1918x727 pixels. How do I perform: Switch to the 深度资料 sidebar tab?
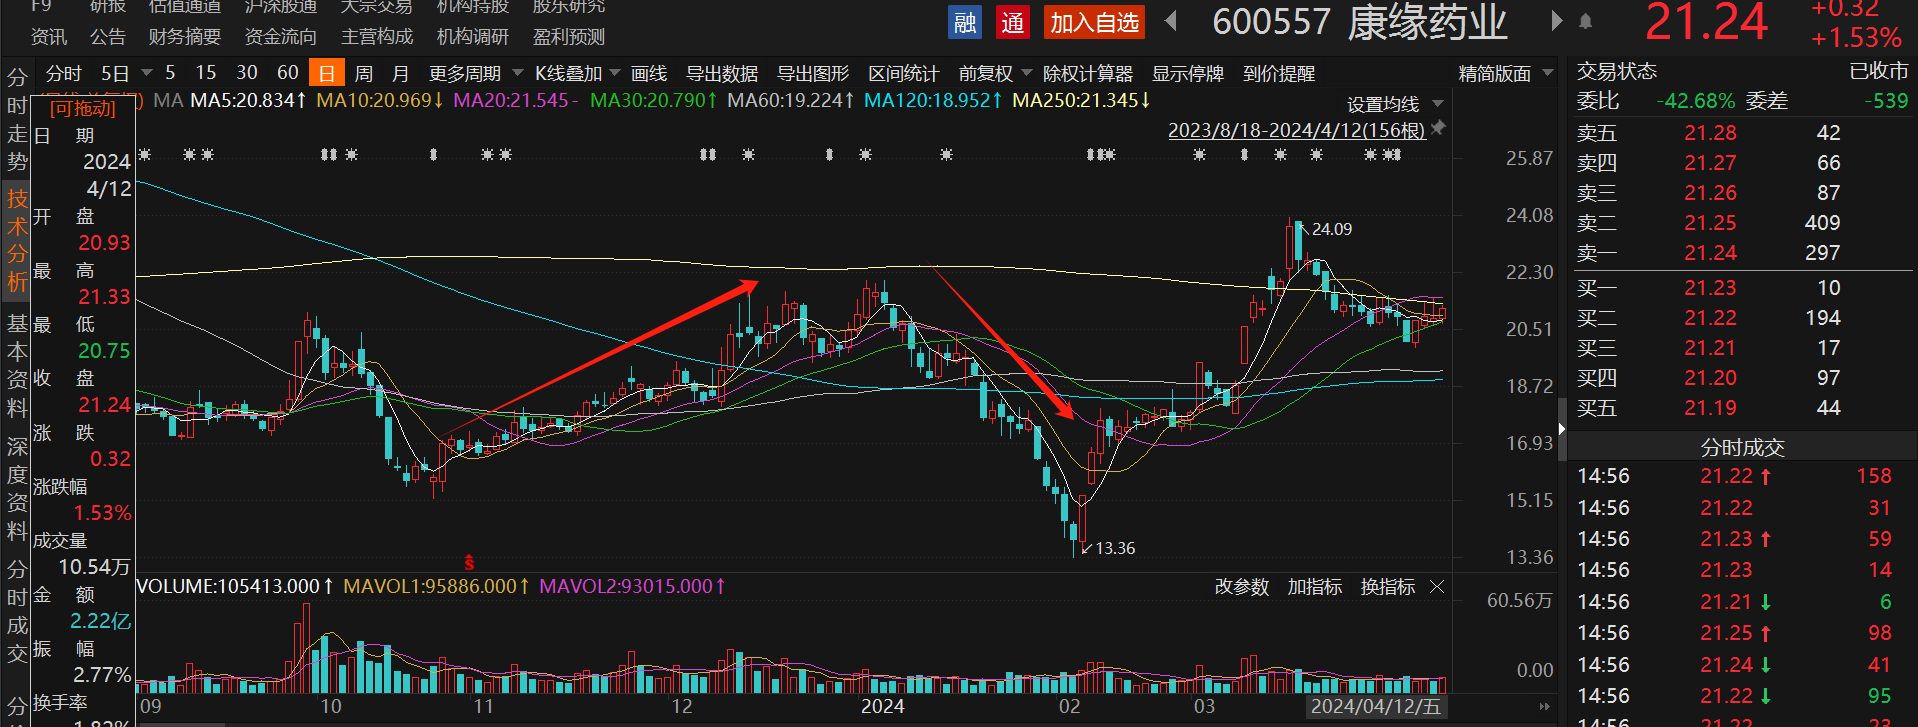click(x=17, y=489)
